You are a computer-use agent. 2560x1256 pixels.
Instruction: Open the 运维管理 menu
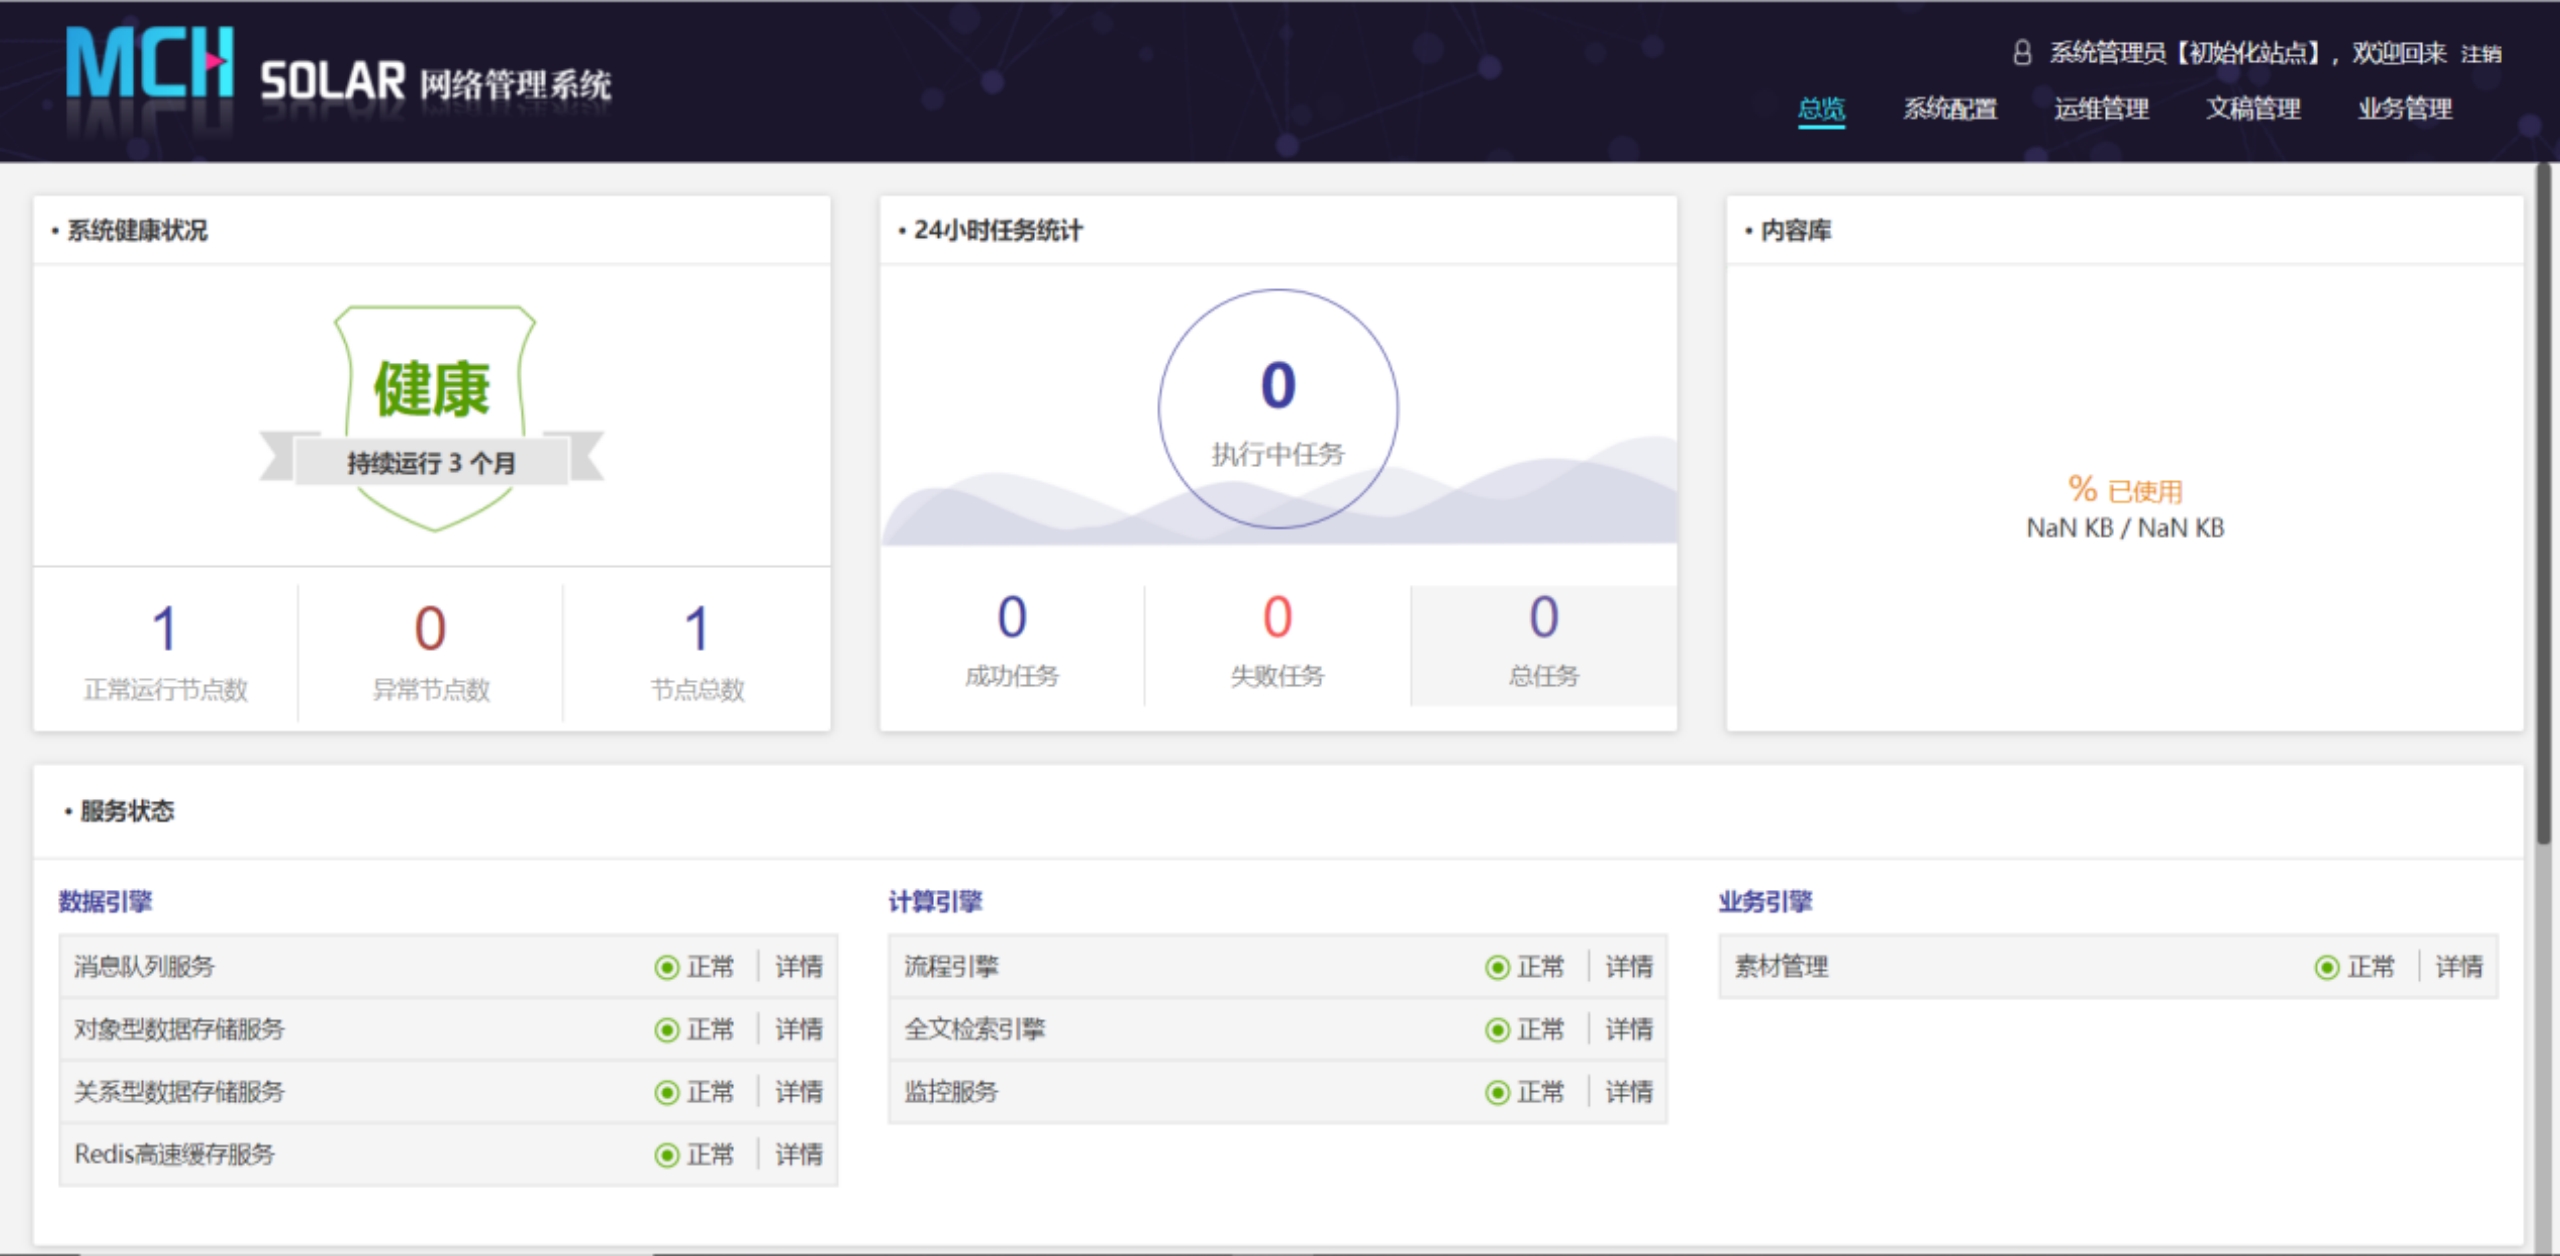[2101, 108]
